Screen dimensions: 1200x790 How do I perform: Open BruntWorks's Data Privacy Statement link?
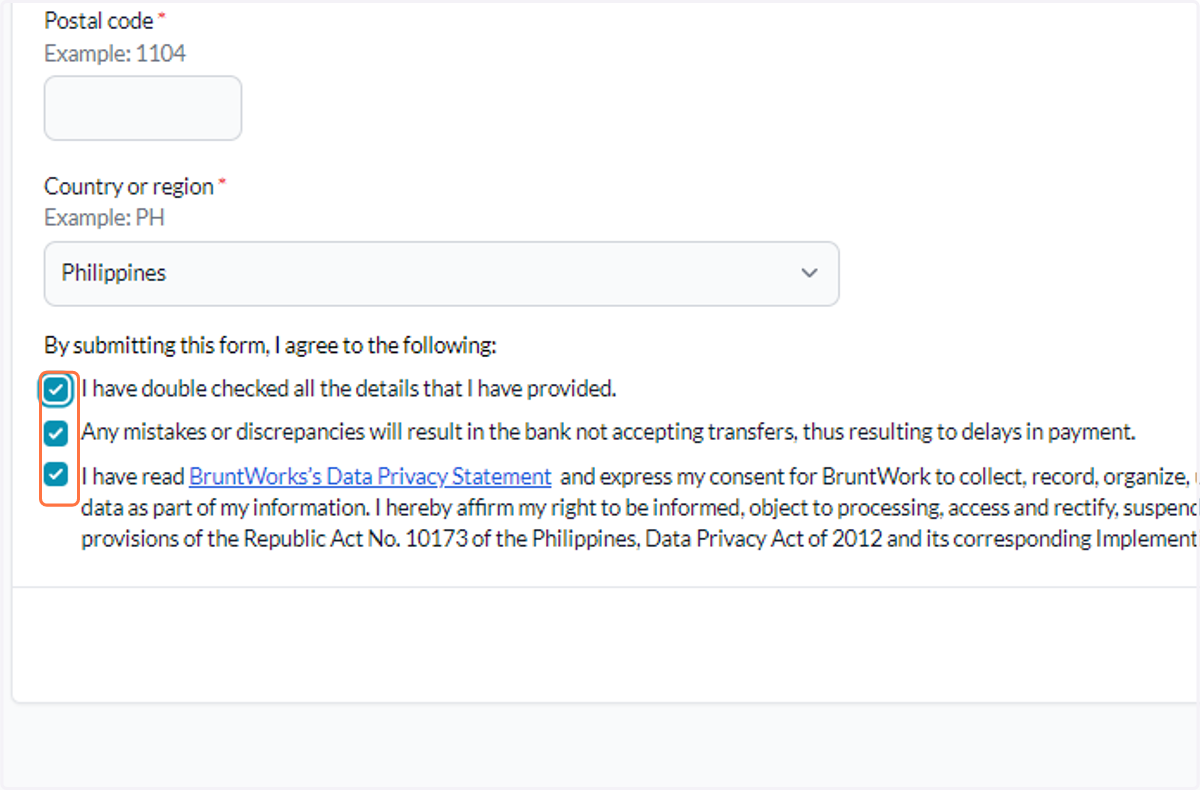[x=370, y=476]
